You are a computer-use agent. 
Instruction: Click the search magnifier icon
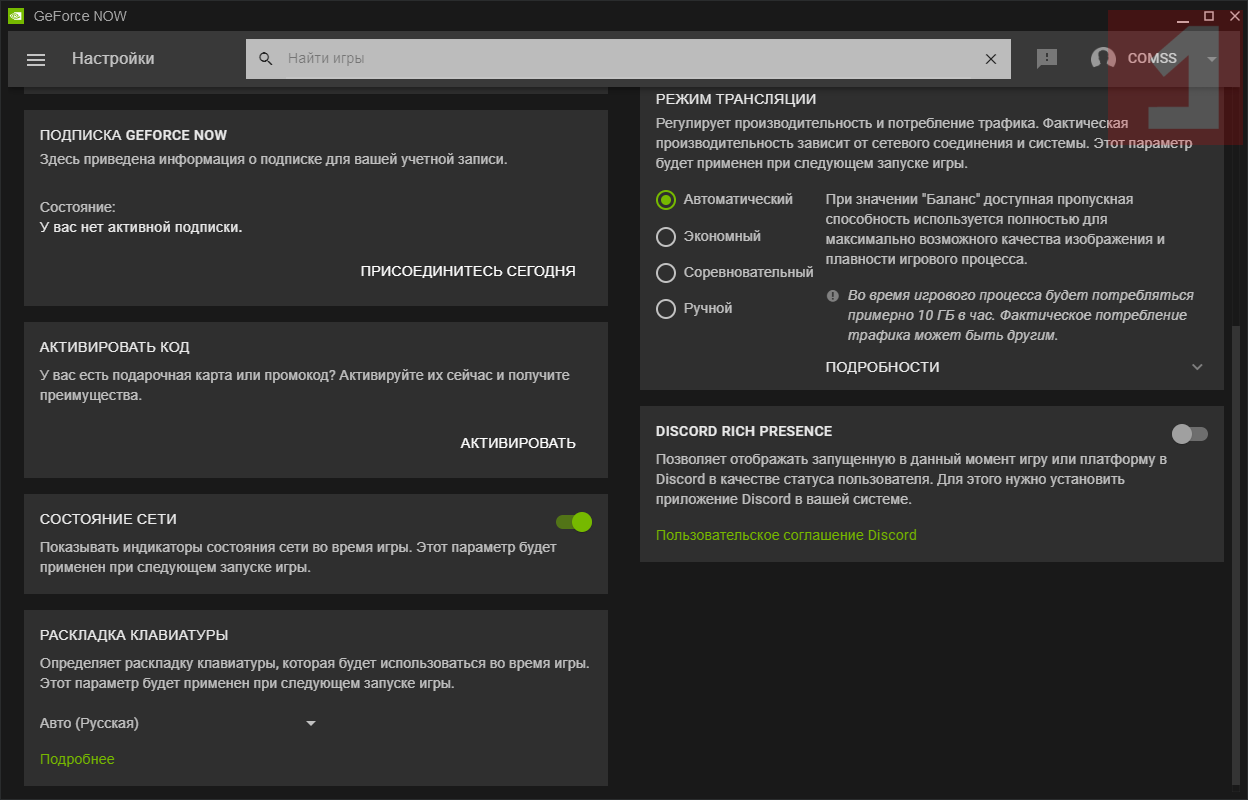266,59
